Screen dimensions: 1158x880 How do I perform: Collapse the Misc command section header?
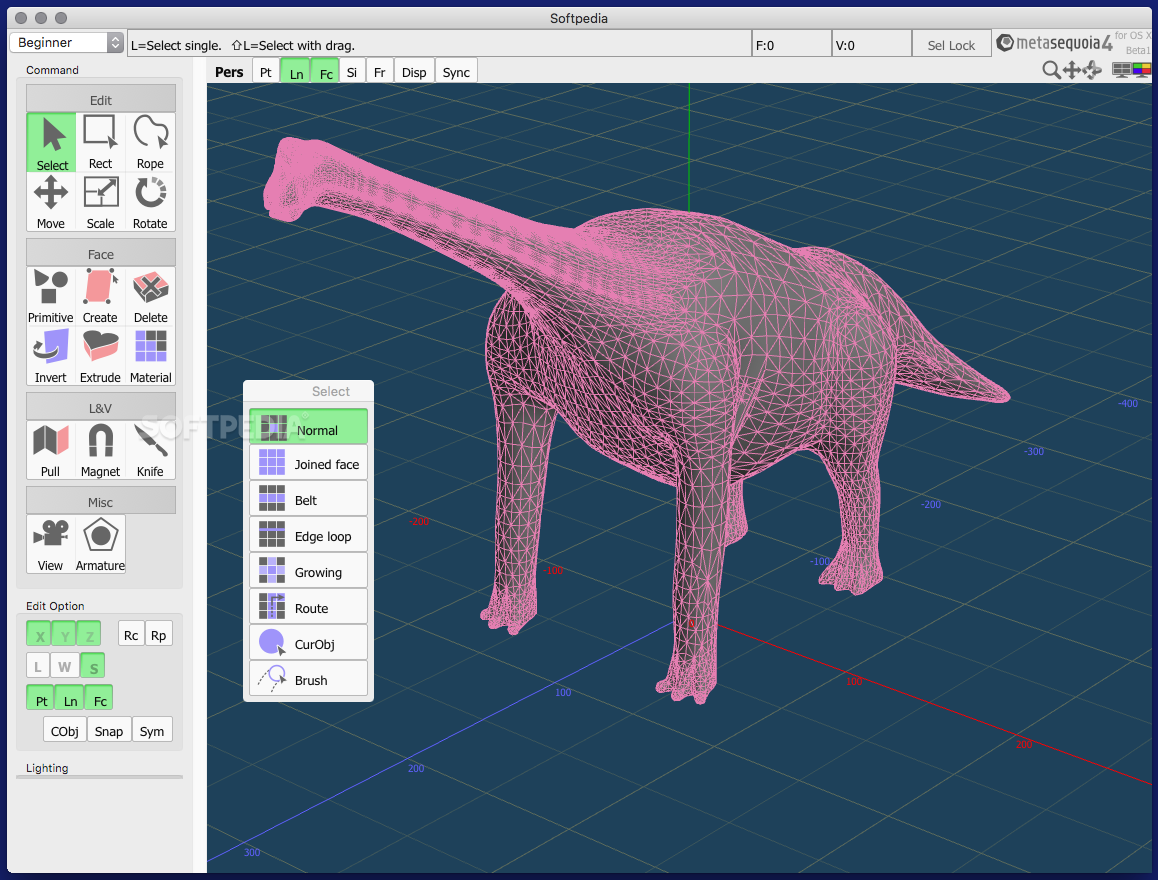click(x=101, y=502)
